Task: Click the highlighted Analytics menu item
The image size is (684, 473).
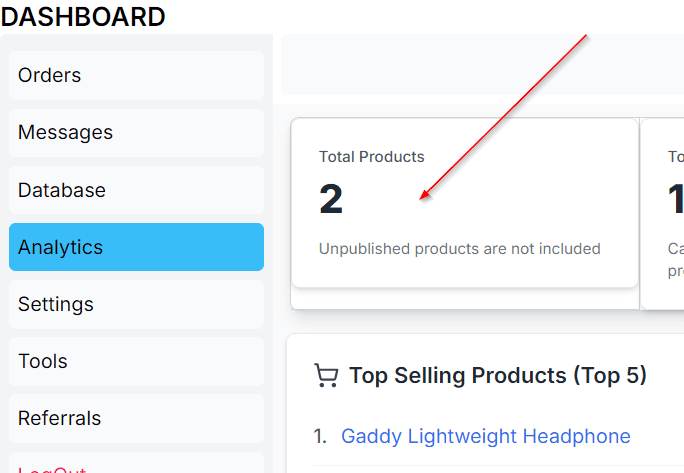Action: click(x=136, y=247)
